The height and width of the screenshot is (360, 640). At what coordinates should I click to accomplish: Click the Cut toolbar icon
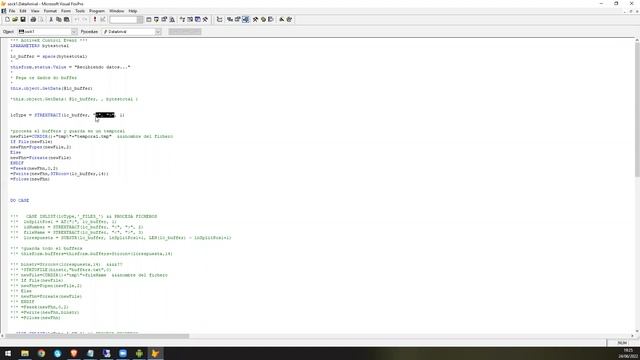pyautogui.click(x=51, y=19)
